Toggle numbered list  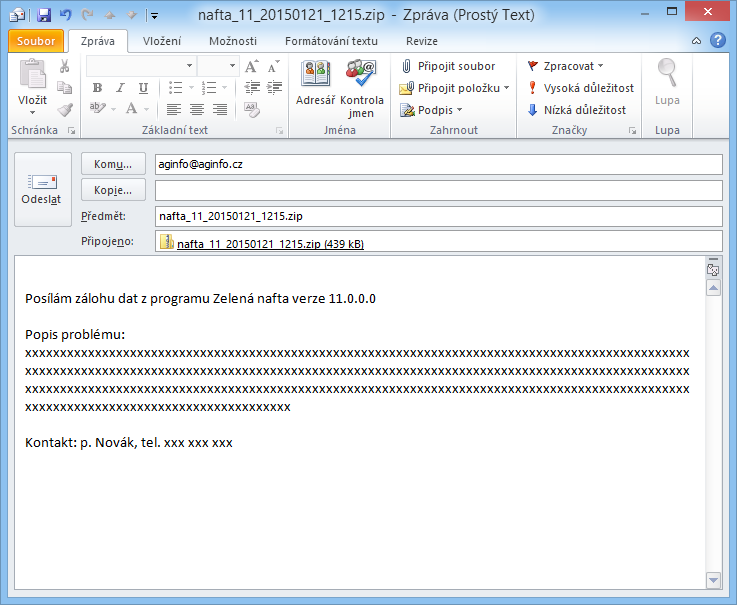pos(209,87)
